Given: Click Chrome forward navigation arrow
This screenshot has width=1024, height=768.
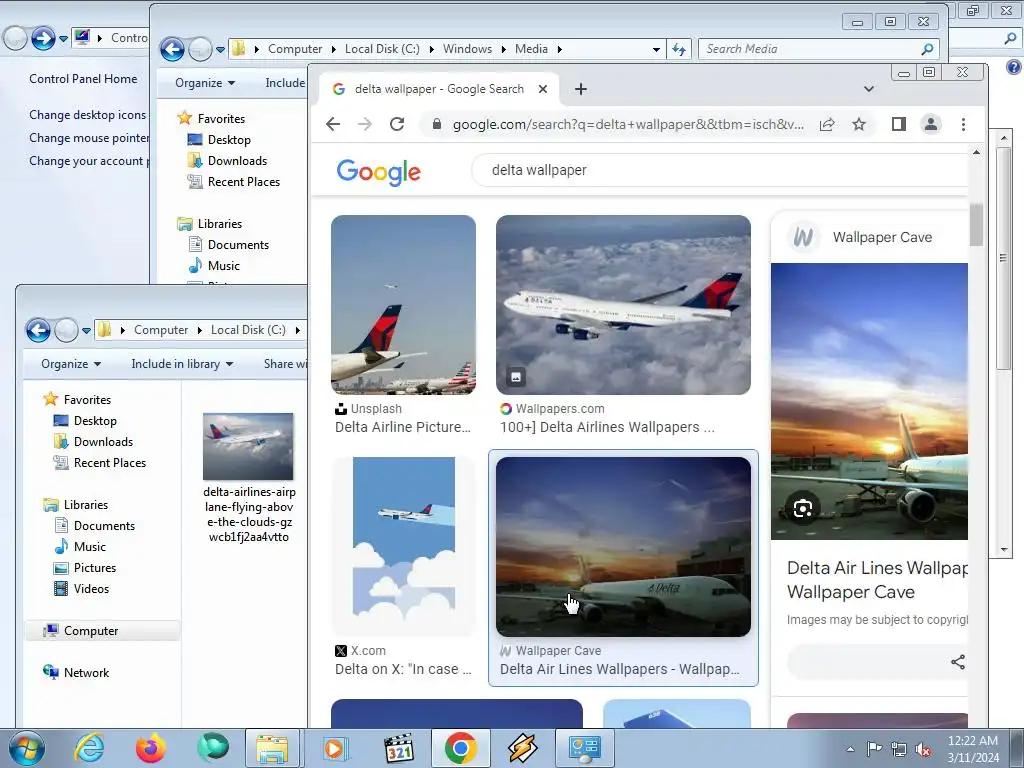Looking at the screenshot, I should click(x=364, y=124).
